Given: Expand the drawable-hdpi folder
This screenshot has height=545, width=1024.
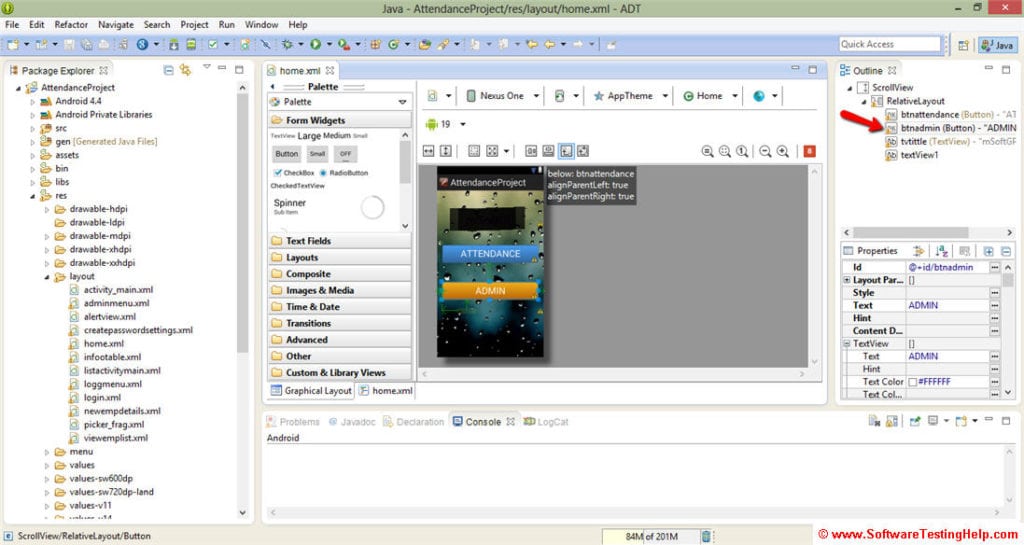Looking at the screenshot, I should click(47, 210).
